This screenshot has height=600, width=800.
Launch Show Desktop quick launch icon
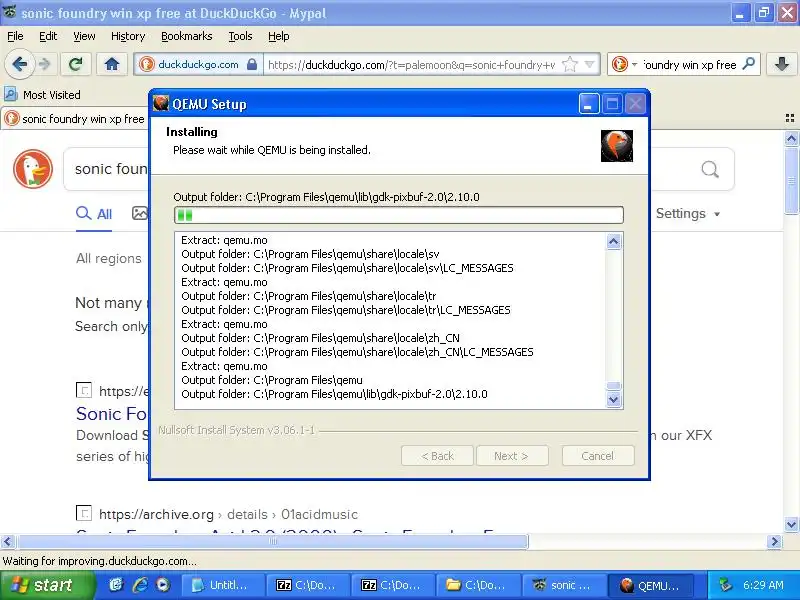116,585
